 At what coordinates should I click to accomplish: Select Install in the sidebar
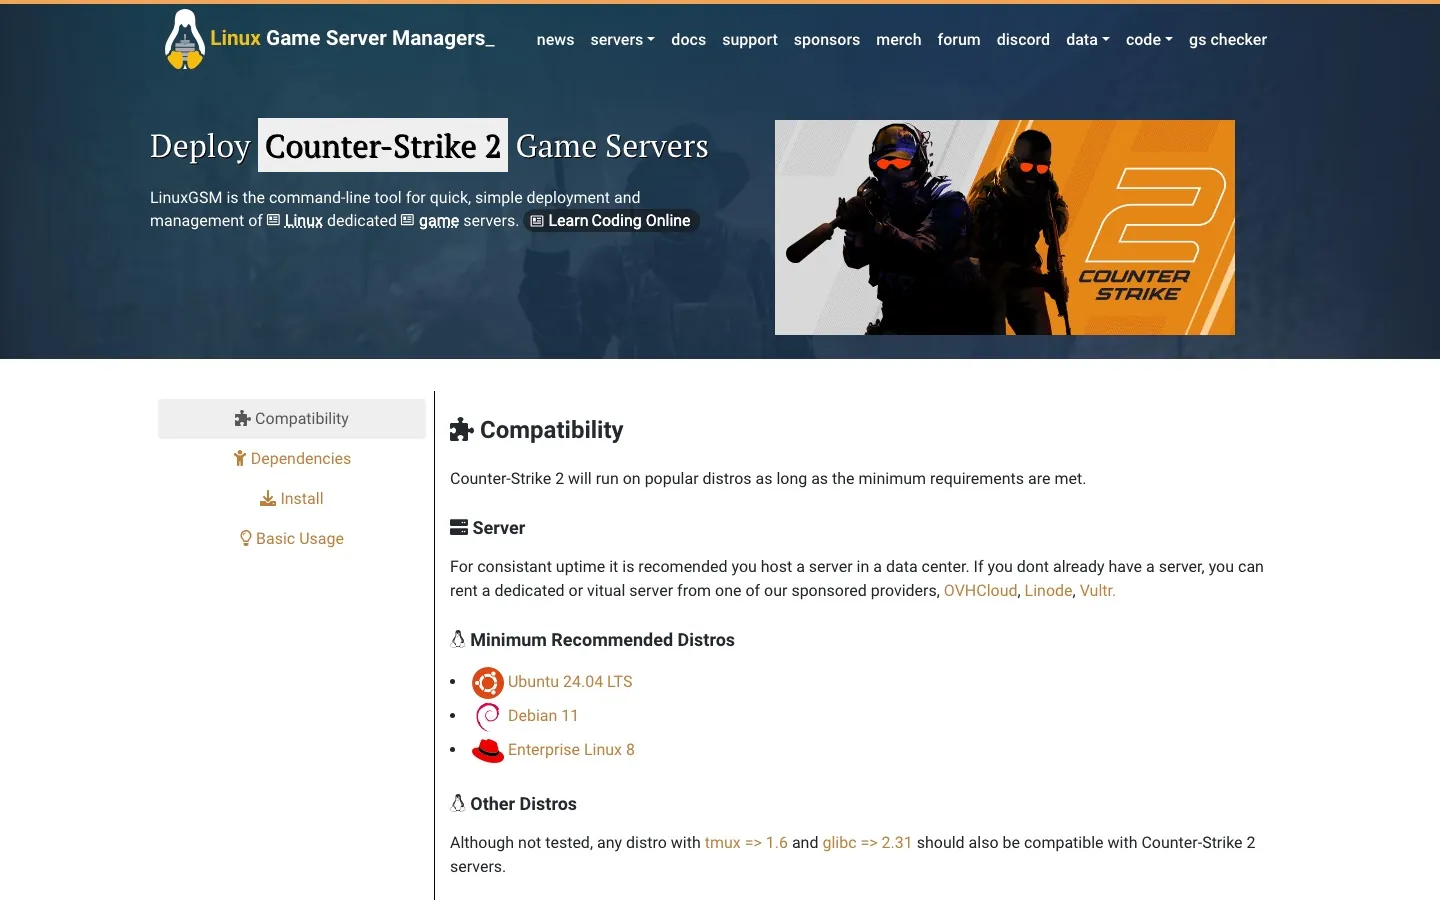(292, 499)
